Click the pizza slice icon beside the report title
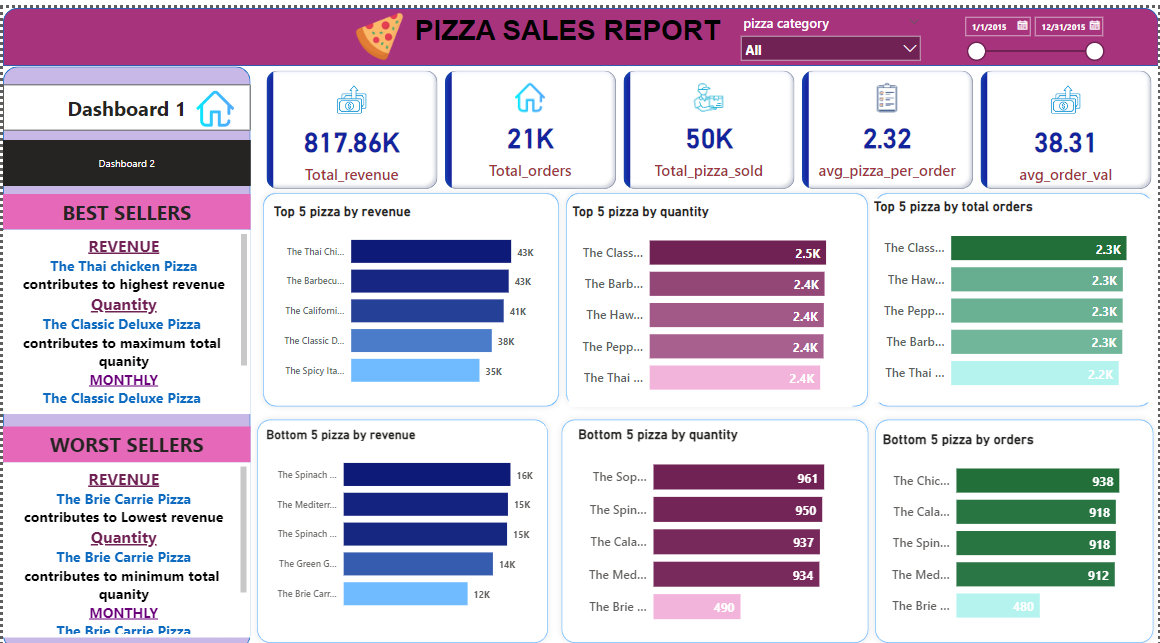This screenshot has width=1160, height=643. pyautogui.click(x=378, y=30)
